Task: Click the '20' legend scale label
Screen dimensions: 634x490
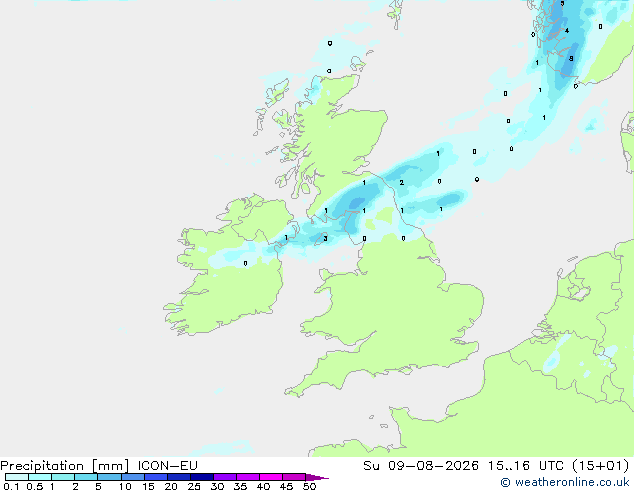Action: coord(171,486)
